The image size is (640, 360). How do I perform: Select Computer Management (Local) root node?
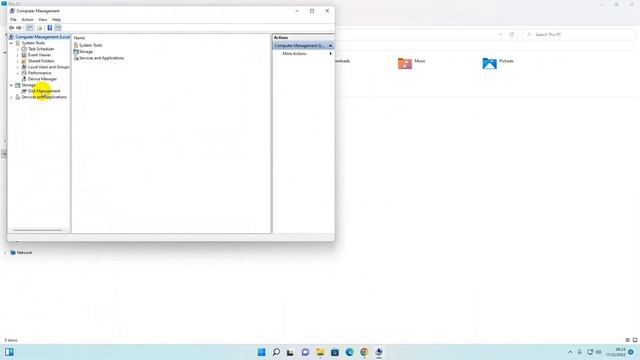coord(42,37)
